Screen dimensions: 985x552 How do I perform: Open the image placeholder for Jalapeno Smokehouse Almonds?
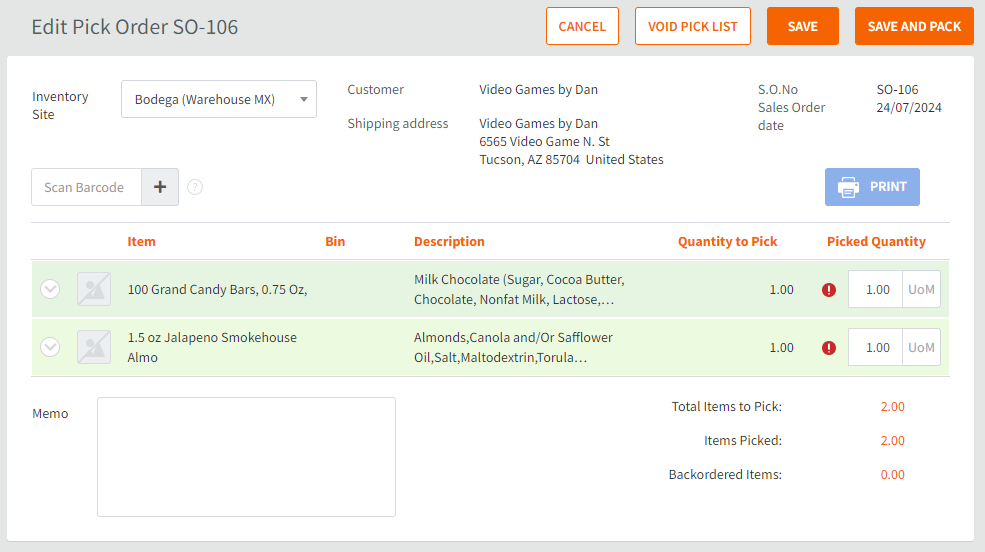pos(94,347)
